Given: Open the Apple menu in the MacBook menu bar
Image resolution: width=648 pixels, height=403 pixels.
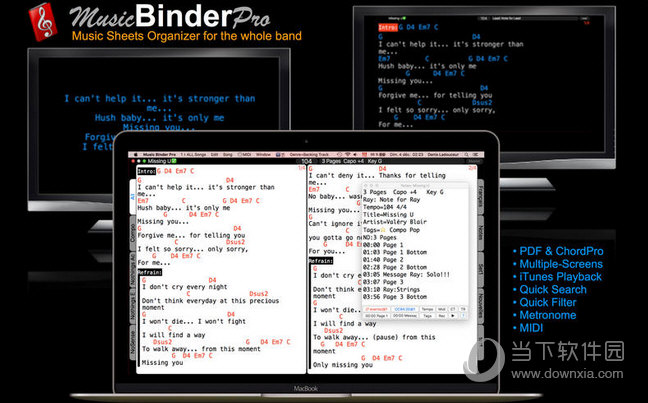Looking at the screenshot, I should 135,154.
